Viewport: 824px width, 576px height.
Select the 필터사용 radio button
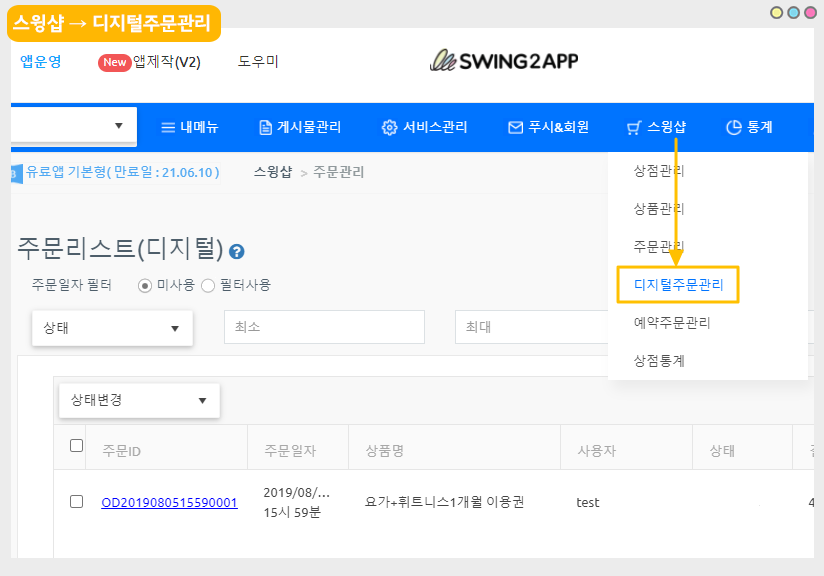pos(208,285)
